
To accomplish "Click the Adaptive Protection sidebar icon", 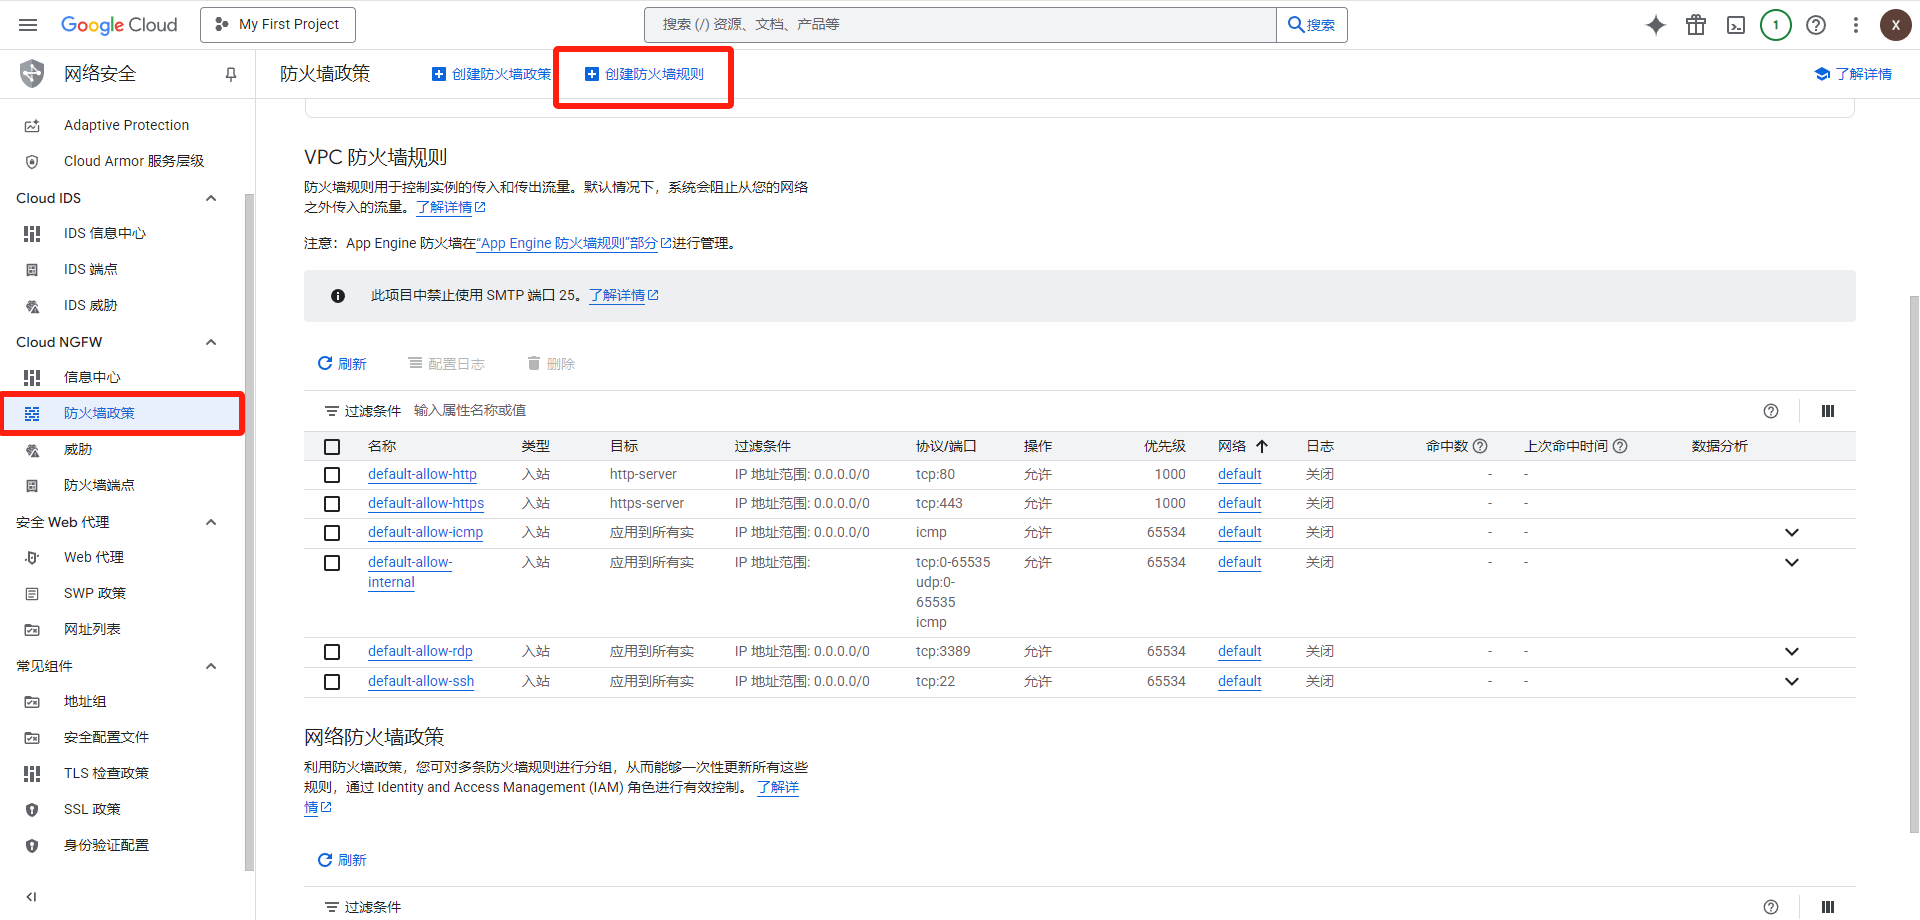I will pos(32,125).
